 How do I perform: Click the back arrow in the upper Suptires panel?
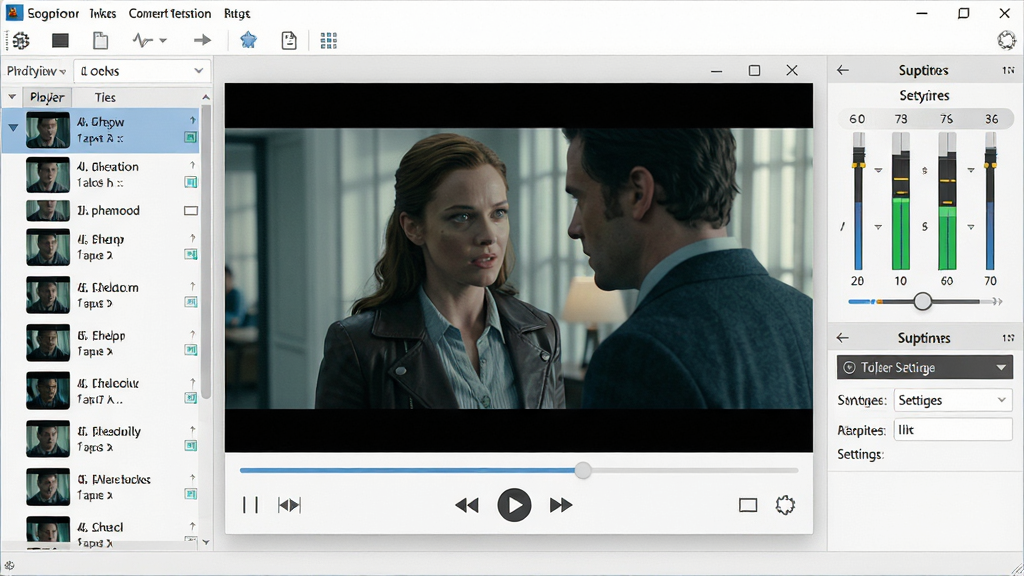(843, 70)
